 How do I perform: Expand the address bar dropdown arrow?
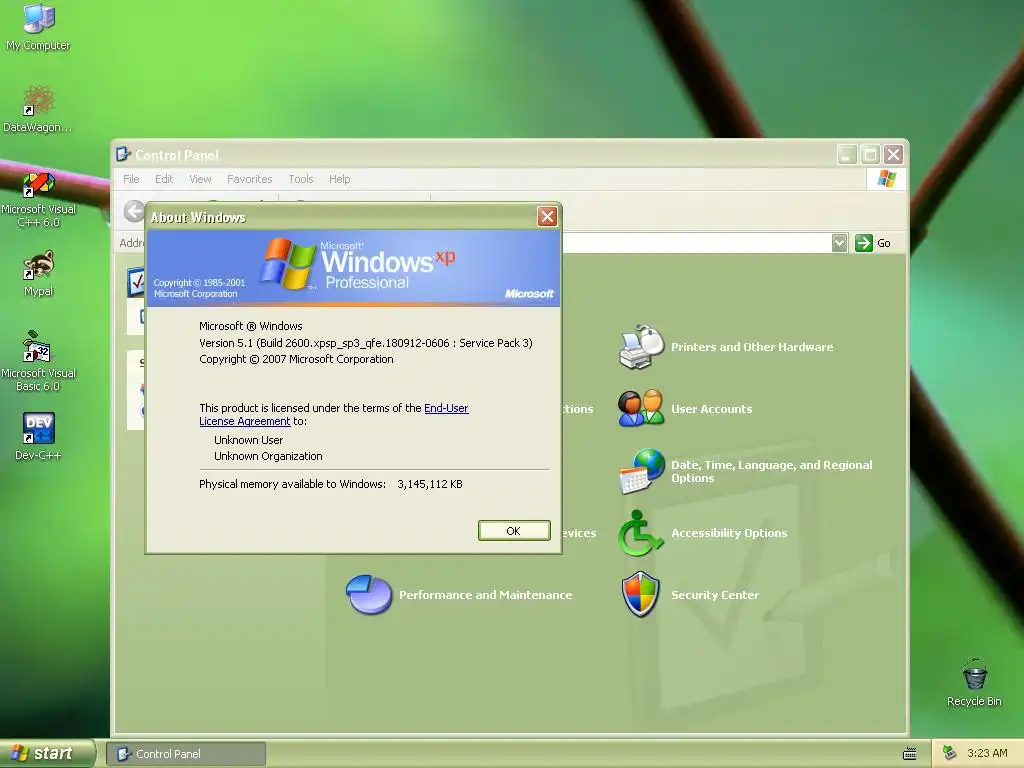pos(840,243)
